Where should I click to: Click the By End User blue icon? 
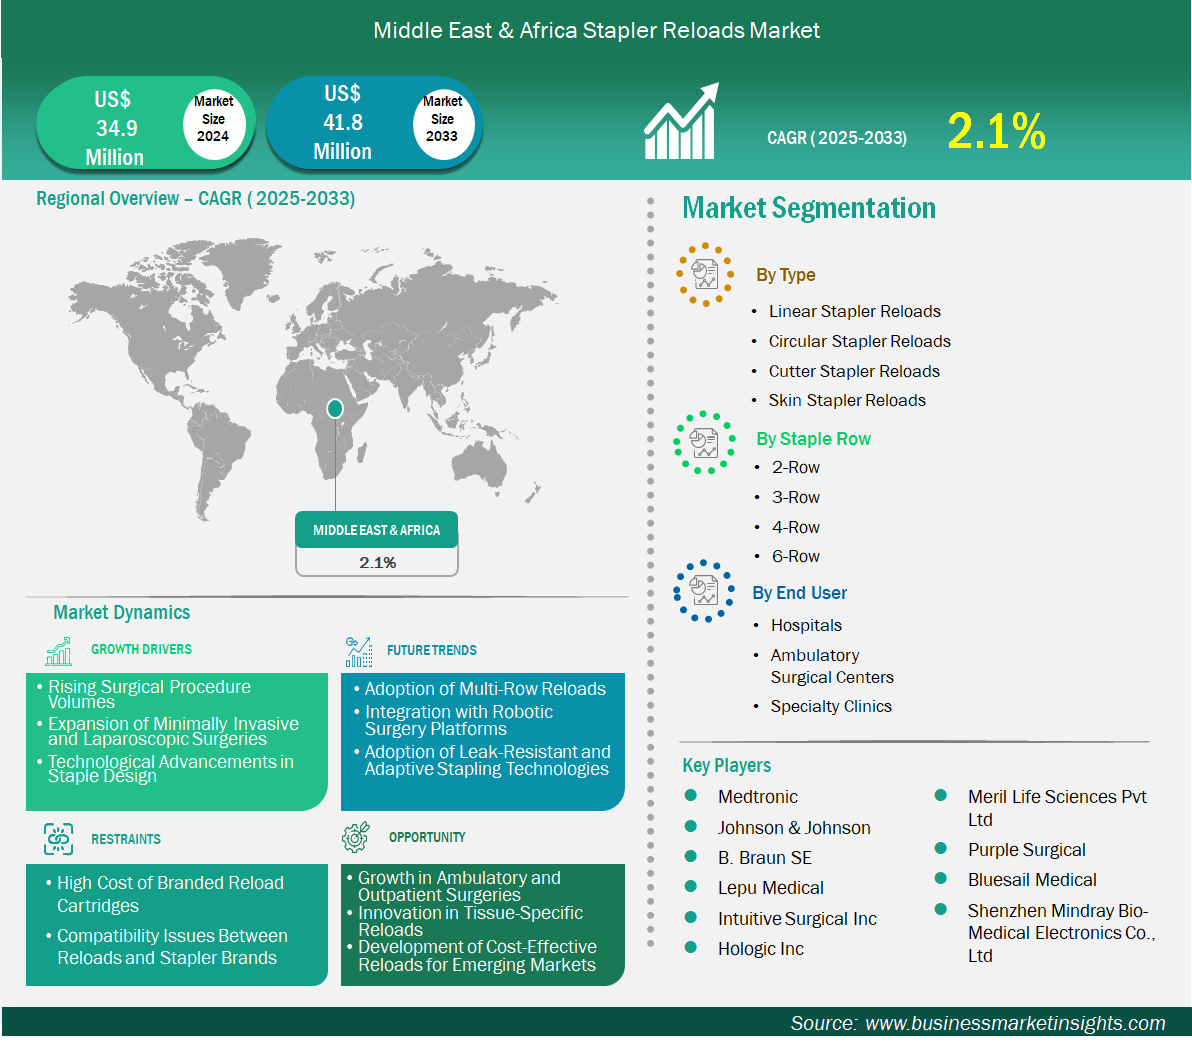(x=705, y=591)
